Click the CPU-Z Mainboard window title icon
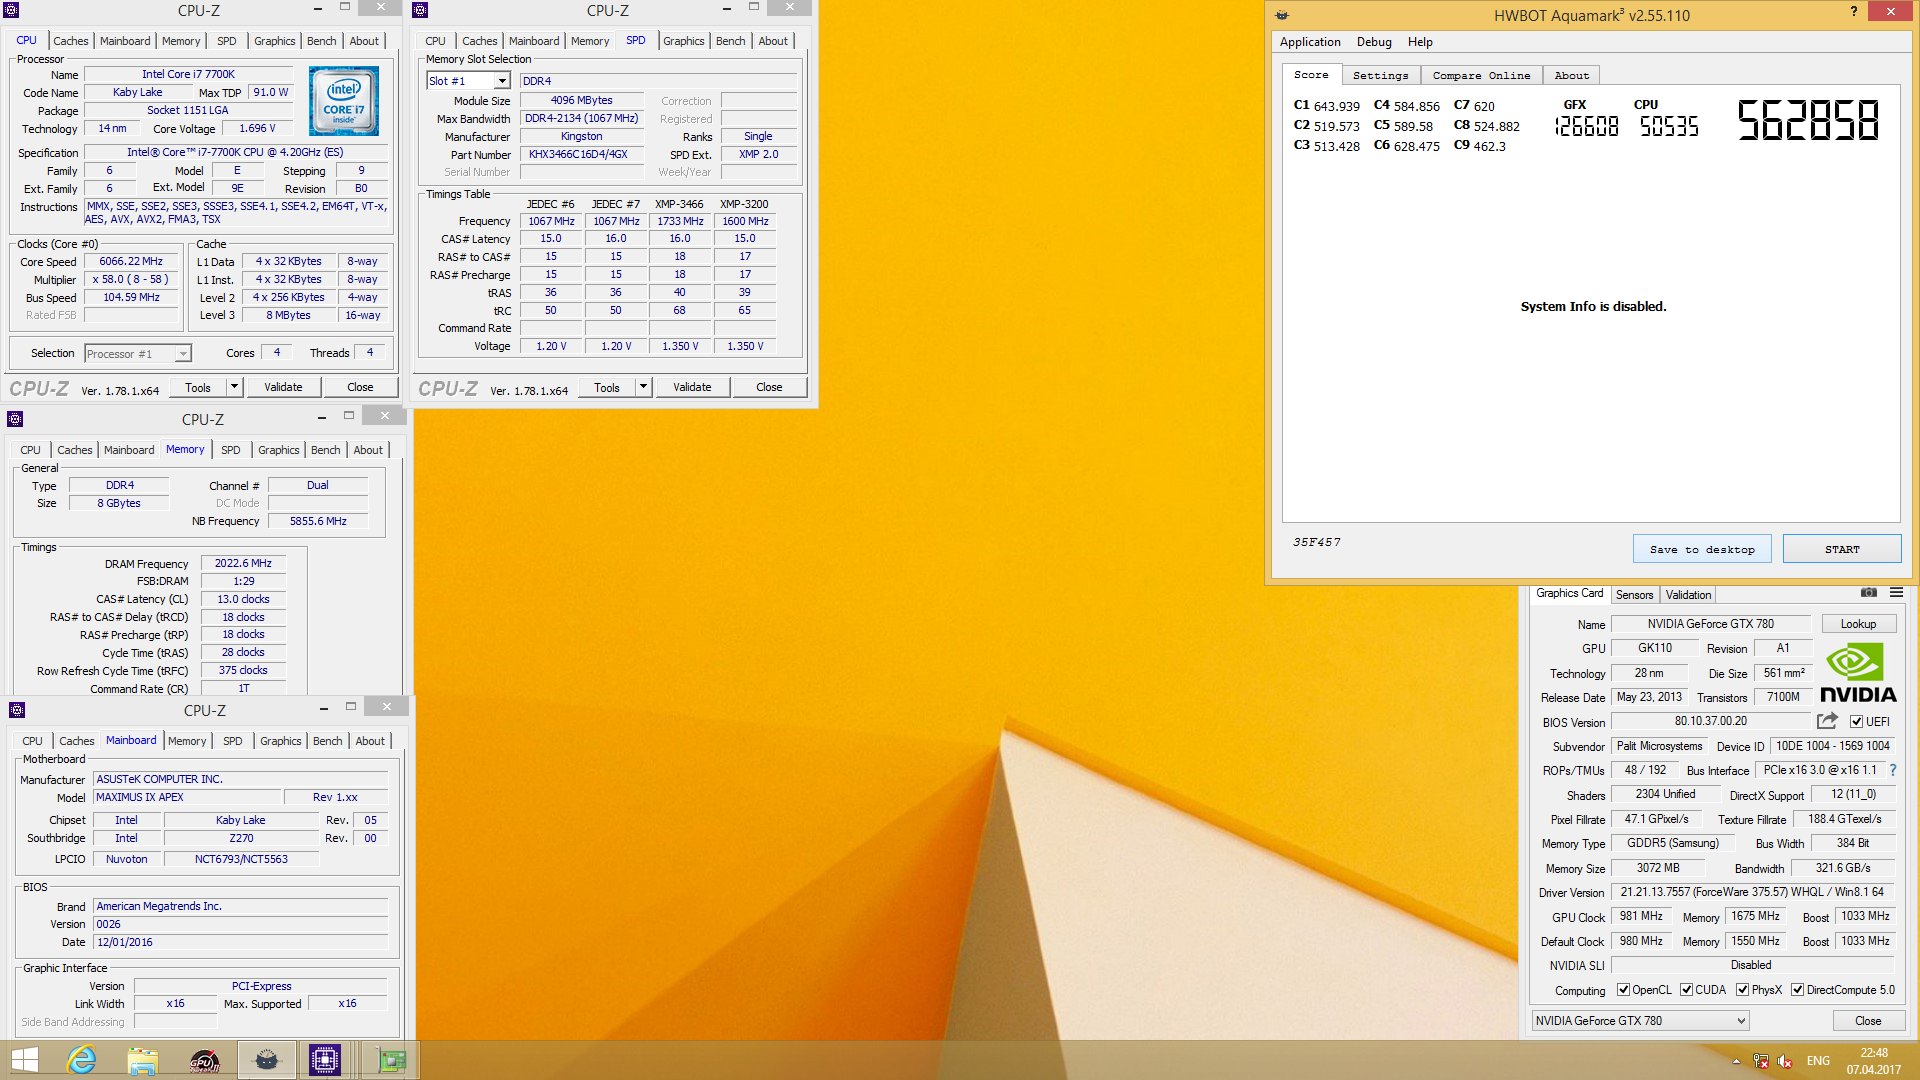Viewport: 1920px width, 1080px height. tap(17, 710)
